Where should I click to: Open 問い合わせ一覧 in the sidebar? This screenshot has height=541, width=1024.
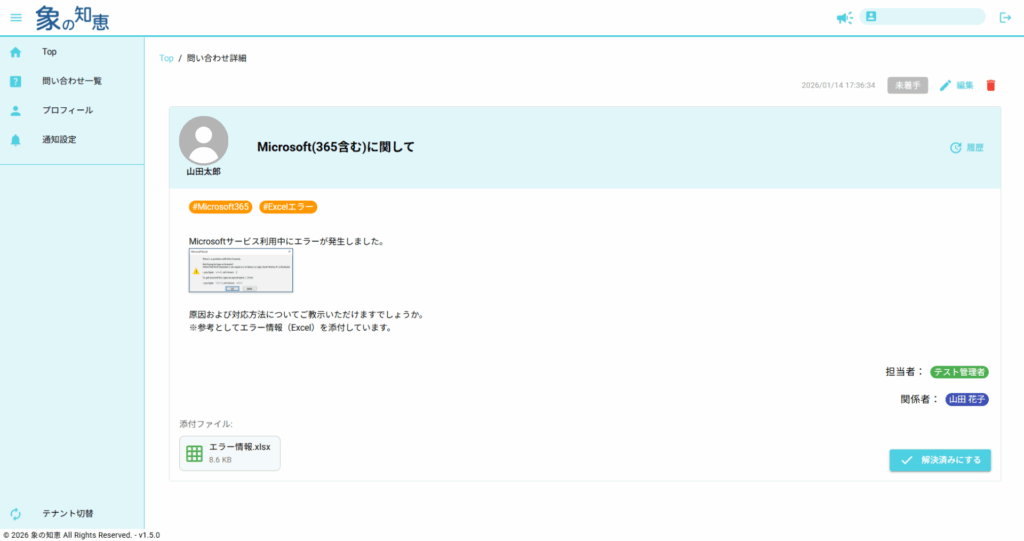point(72,81)
